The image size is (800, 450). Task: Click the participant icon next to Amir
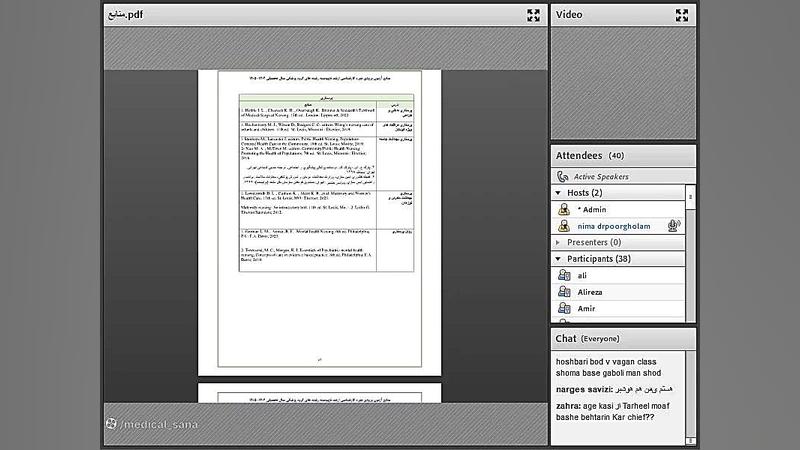click(564, 308)
